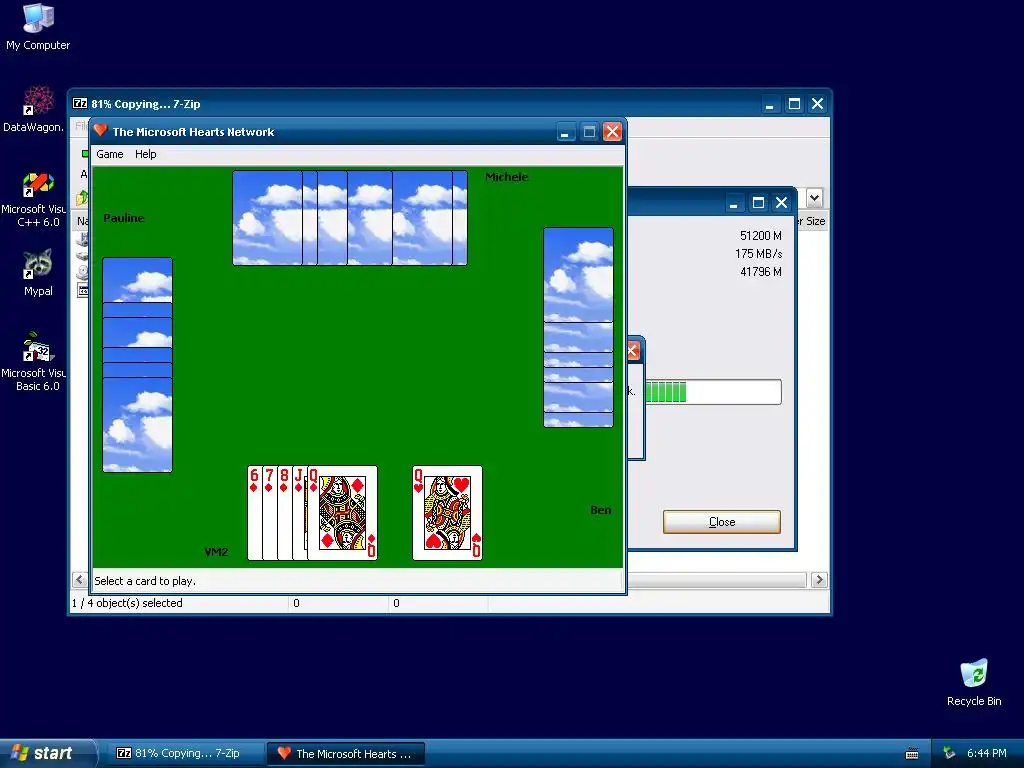Click Michele's leftmost card back
1024x768 pixels.
pyautogui.click(x=267, y=218)
